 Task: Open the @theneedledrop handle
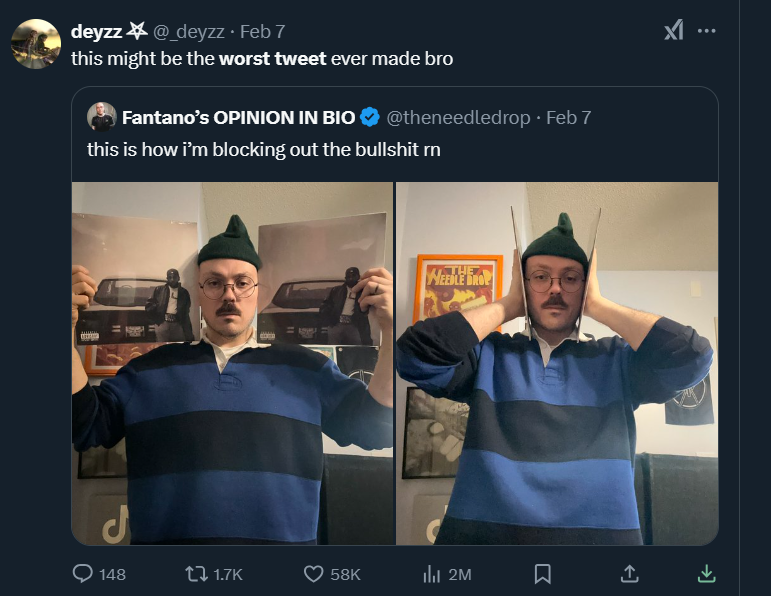458,117
